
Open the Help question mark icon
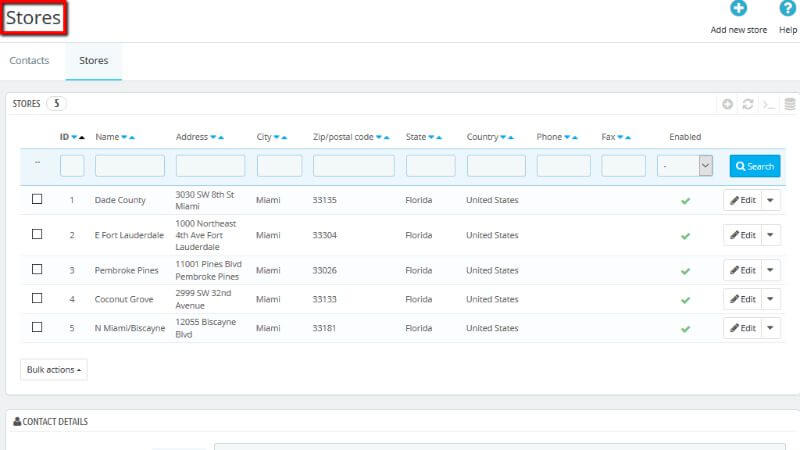point(788,8)
